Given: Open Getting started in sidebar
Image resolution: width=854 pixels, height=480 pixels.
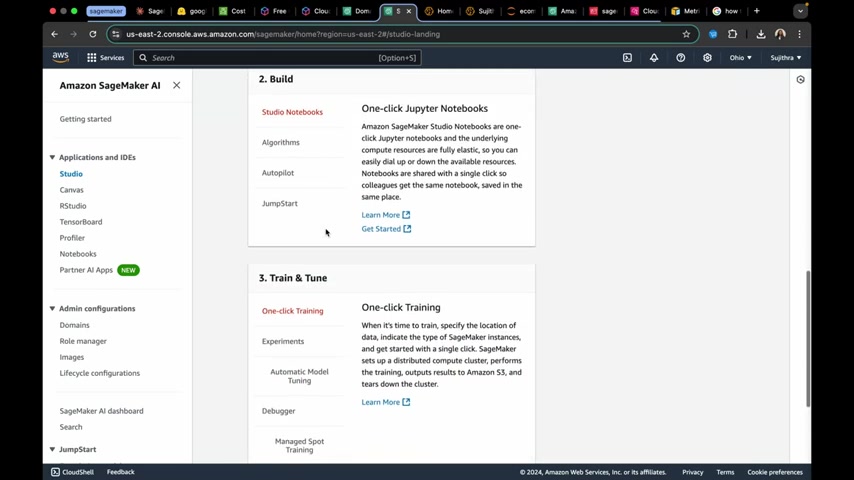Looking at the screenshot, I should (86, 119).
